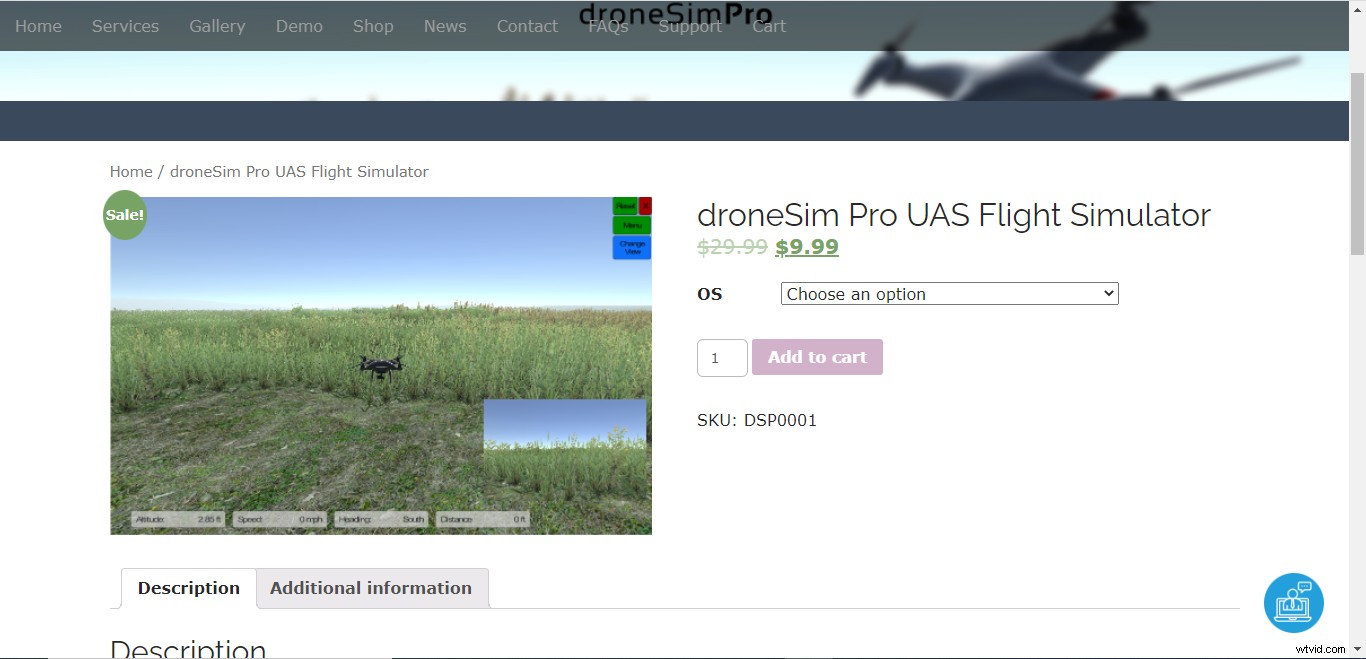Select the Description tab
1366x659 pixels.
pyautogui.click(x=188, y=588)
